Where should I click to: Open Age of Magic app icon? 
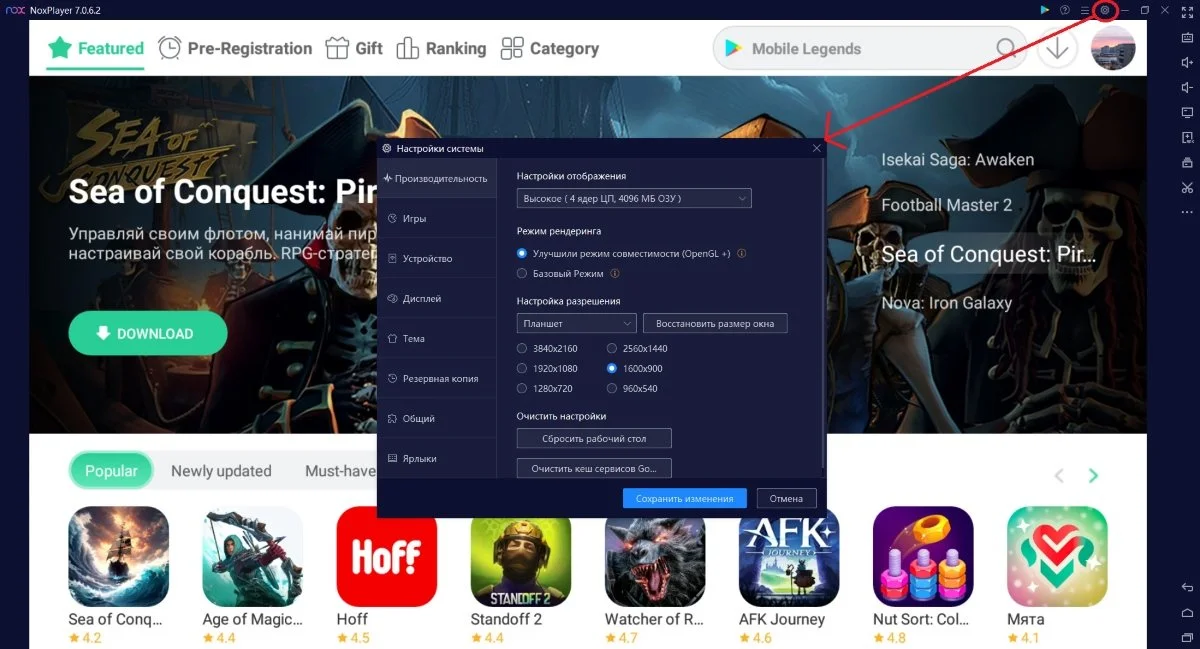pos(252,556)
